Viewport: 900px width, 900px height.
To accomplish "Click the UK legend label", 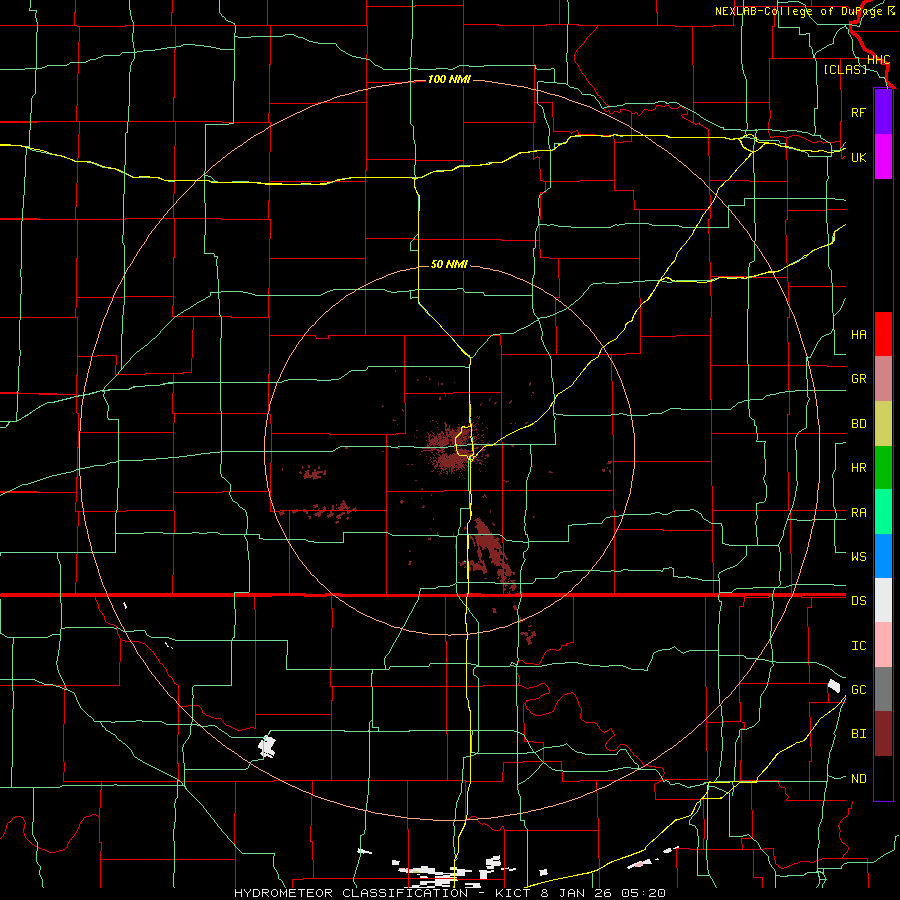I will [x=858, y=157].
